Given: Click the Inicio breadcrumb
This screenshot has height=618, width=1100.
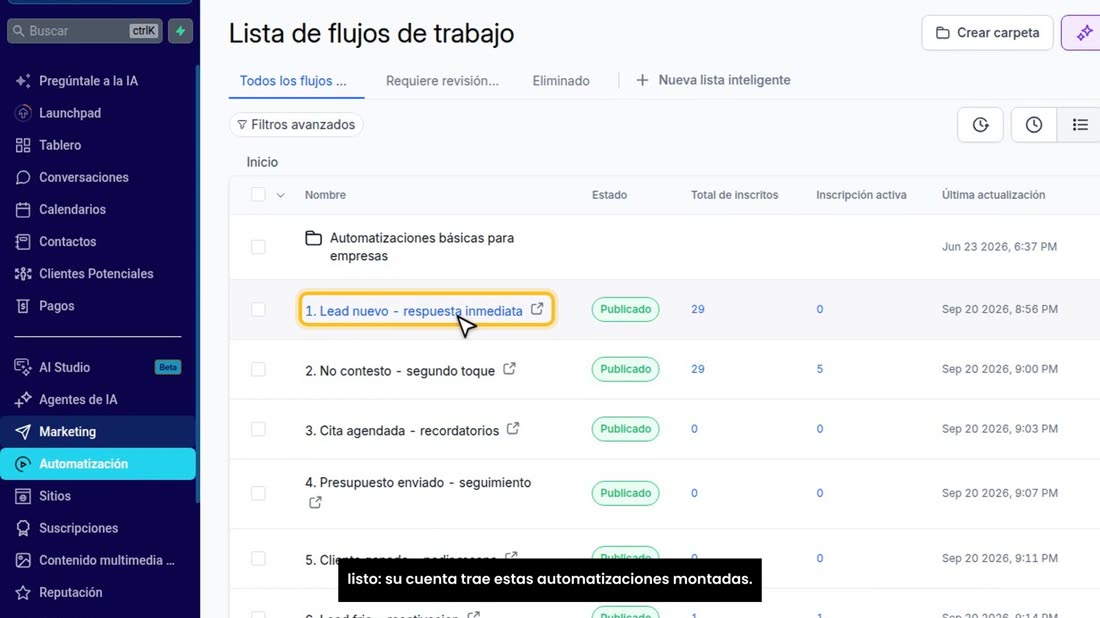Looking at the screenshot, I should coord(262,162).
